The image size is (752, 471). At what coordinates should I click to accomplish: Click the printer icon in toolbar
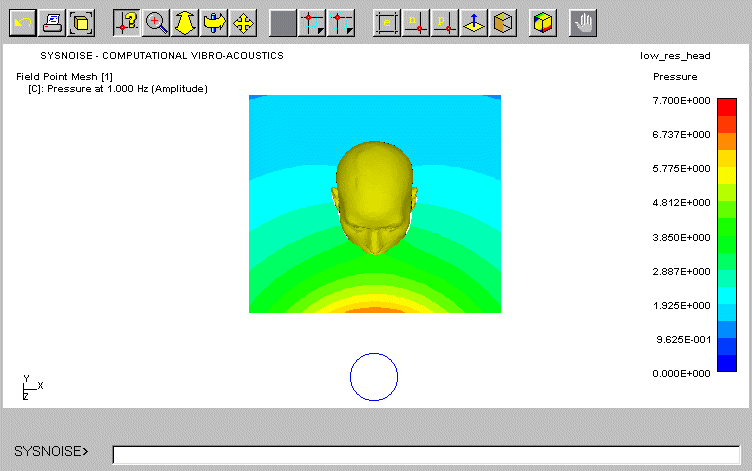tap(52, 21)
